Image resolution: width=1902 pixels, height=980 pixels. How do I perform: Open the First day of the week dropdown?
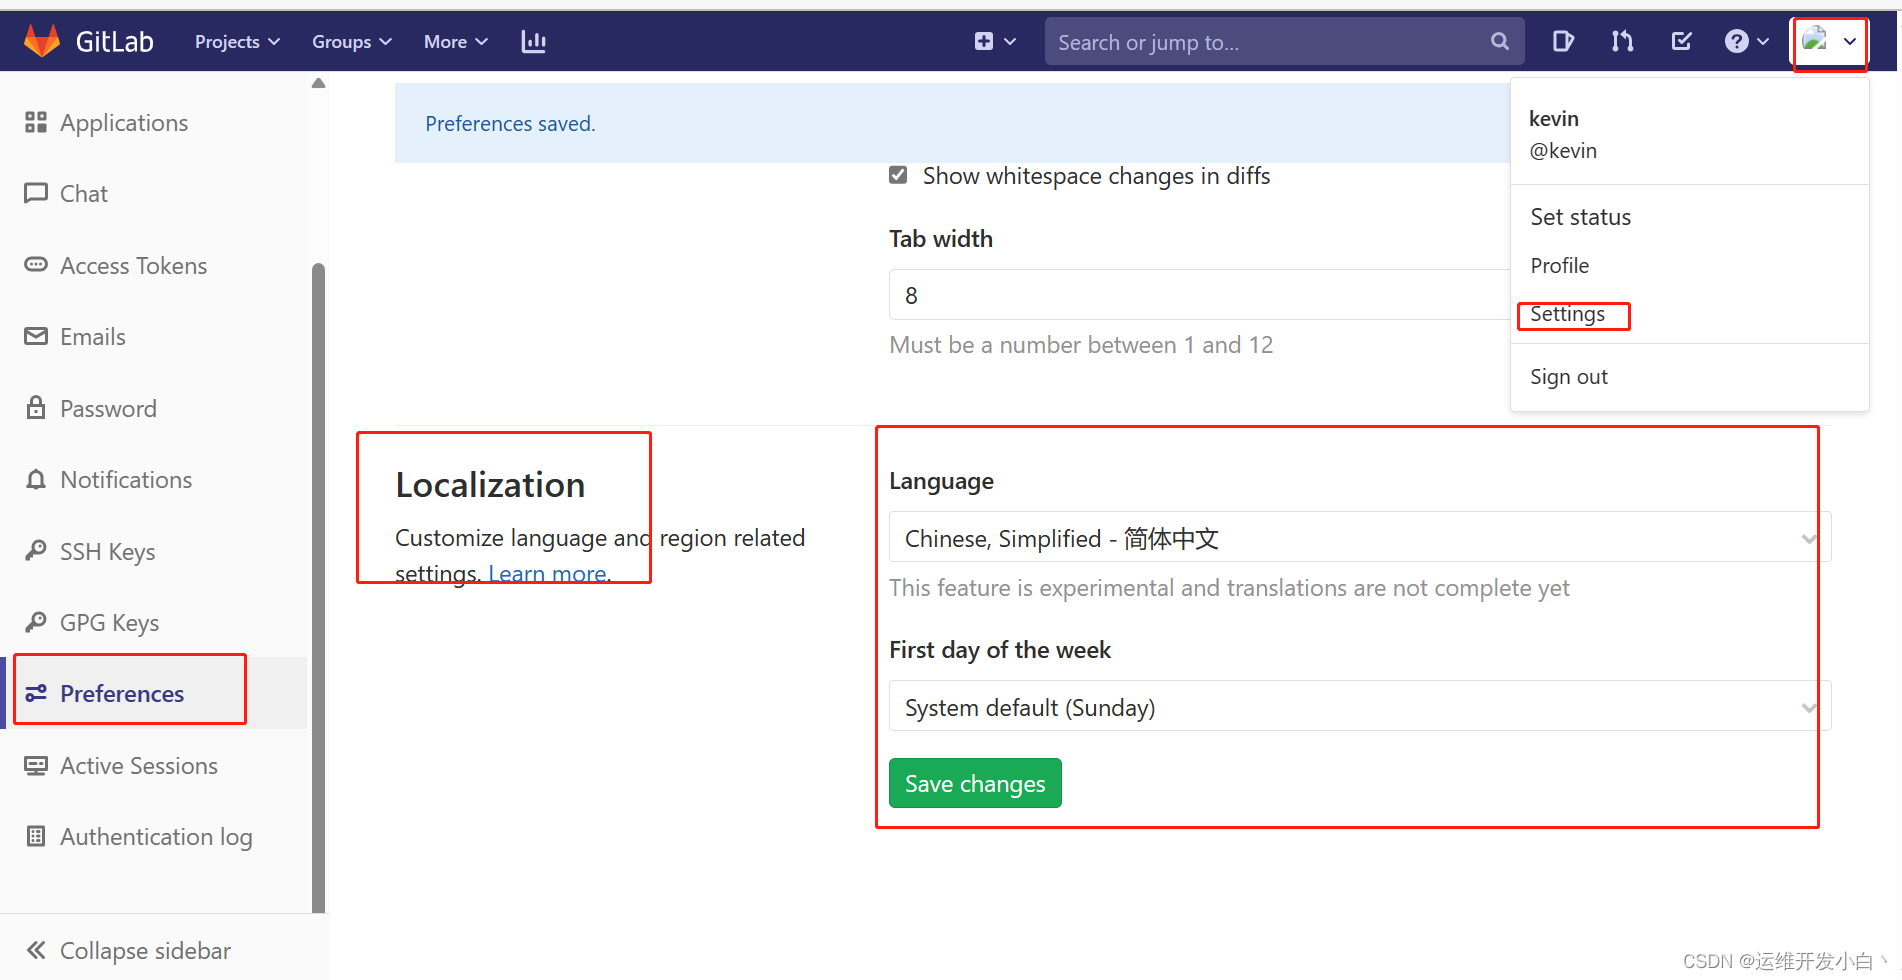[1357, 706]
